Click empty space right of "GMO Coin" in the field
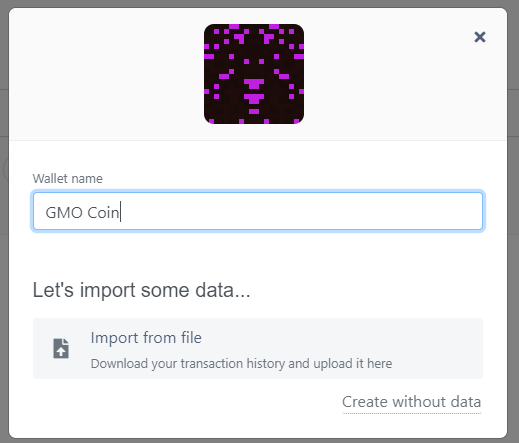519x443 pixels. coord(300,211)
